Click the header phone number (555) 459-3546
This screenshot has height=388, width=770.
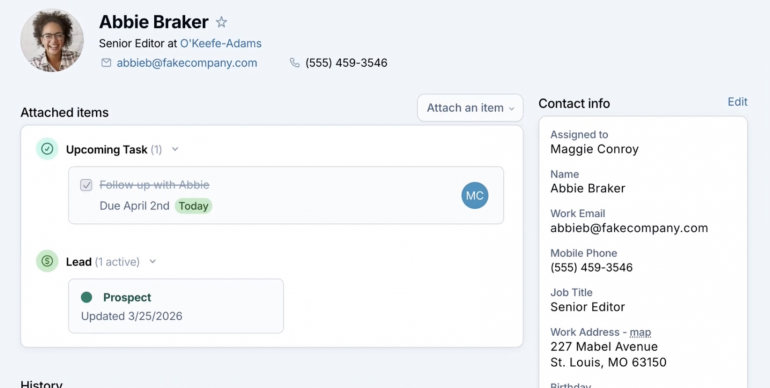tap(346, 63)
